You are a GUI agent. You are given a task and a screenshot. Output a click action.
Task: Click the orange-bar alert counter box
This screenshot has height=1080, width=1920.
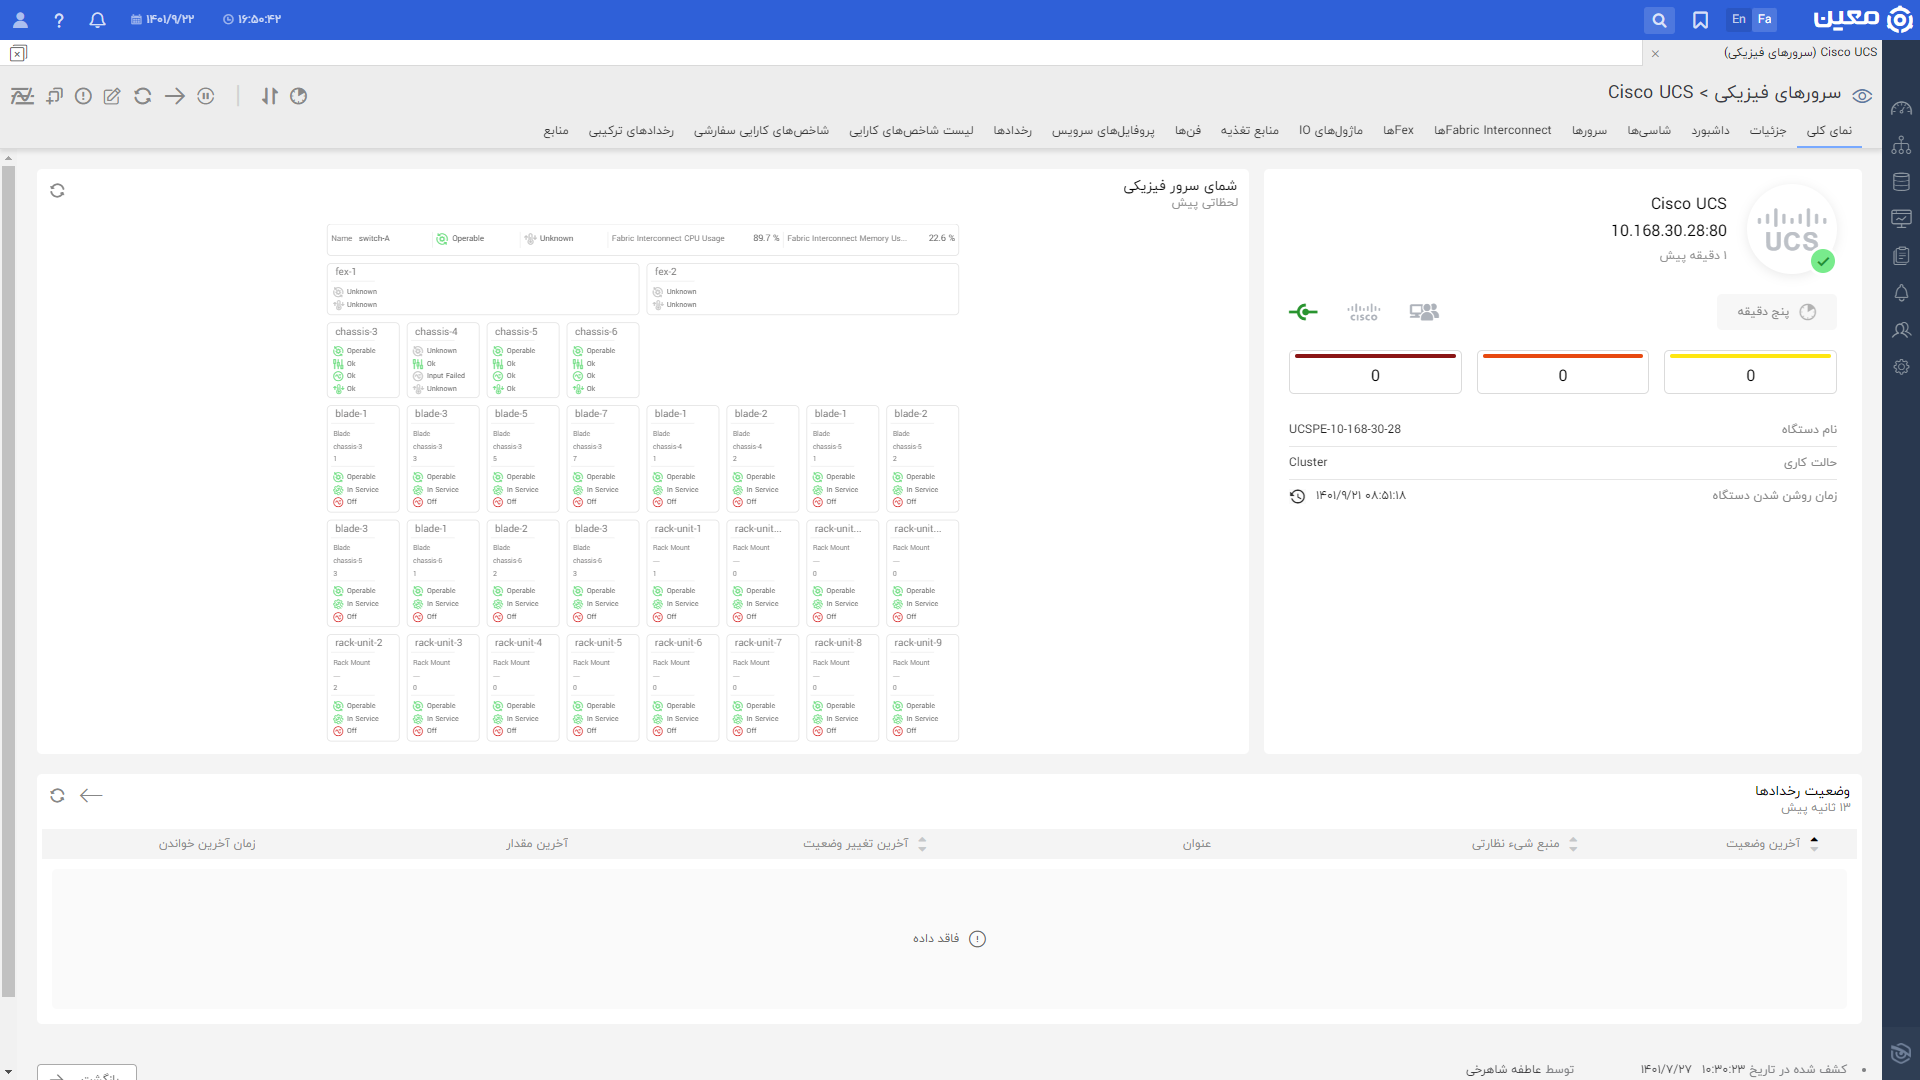coord(1562,372)
